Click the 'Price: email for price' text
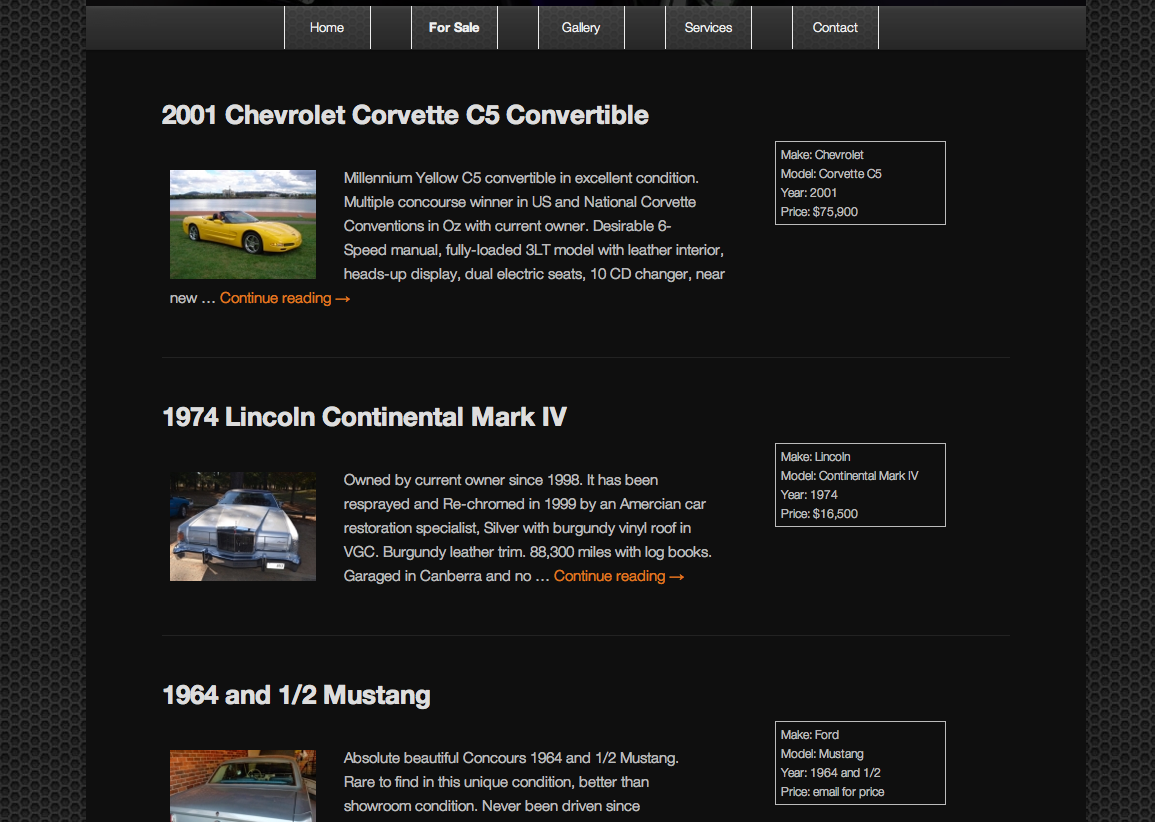Viewport: 1155px width, 822px height. pos(832,792)
